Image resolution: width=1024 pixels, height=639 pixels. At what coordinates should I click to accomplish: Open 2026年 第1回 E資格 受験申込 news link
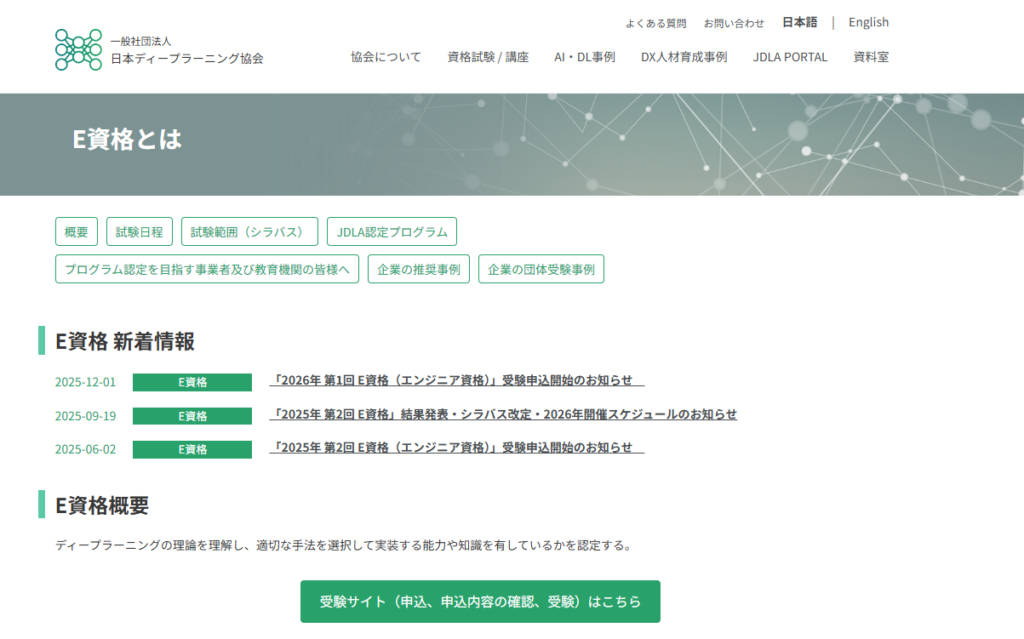[x=456, y=380]
